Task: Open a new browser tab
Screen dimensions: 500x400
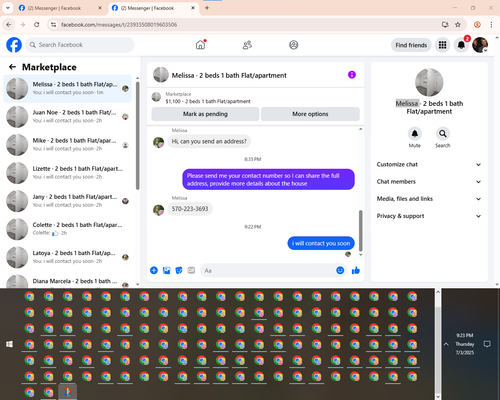Action: (x=207, y=8)
